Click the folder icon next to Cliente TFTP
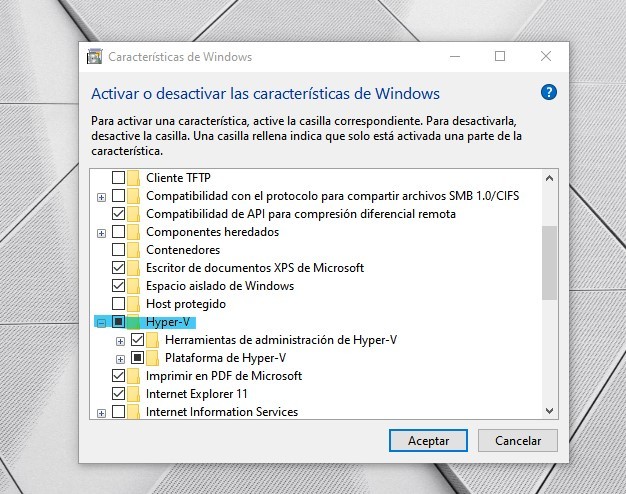 tap(134, 178)
